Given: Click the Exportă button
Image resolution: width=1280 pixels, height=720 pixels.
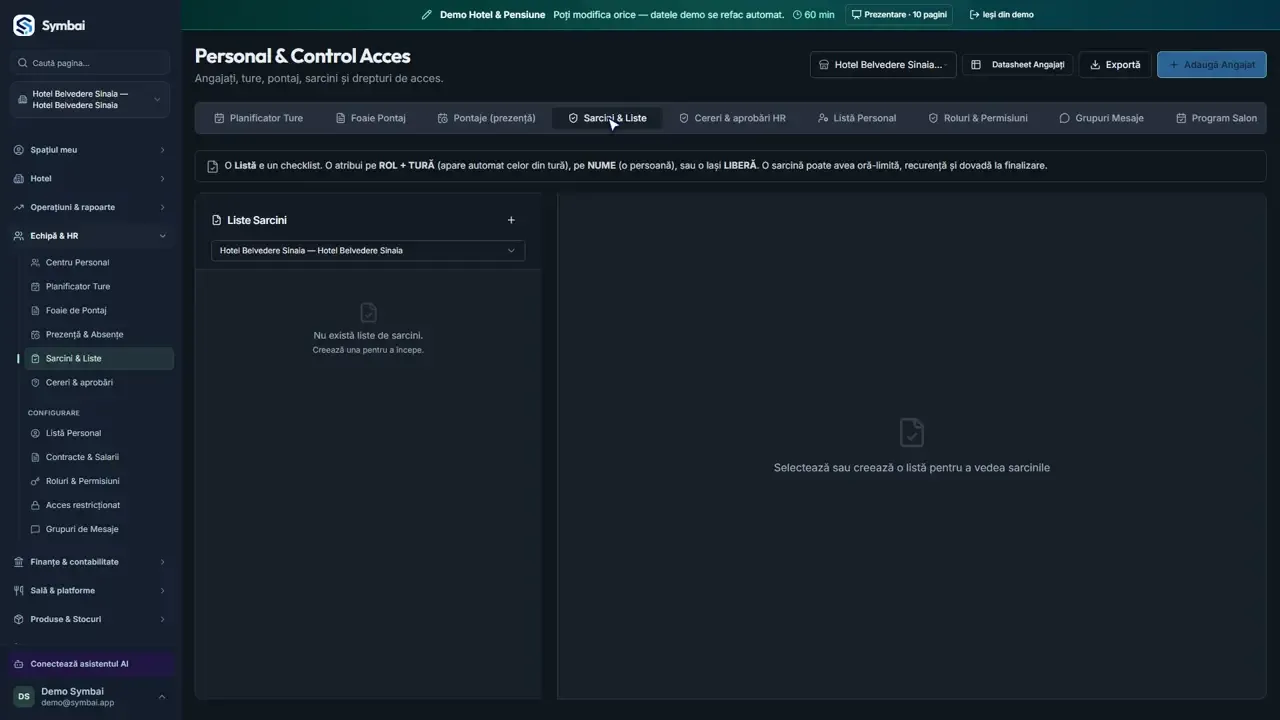Looking at the screenshot, I should 1115,65.
